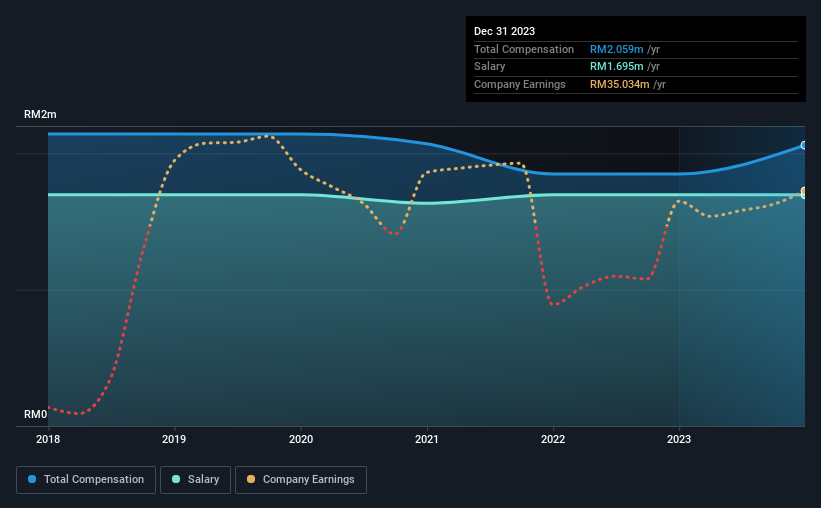Click the 2020 x-axis label

point(301,439)
